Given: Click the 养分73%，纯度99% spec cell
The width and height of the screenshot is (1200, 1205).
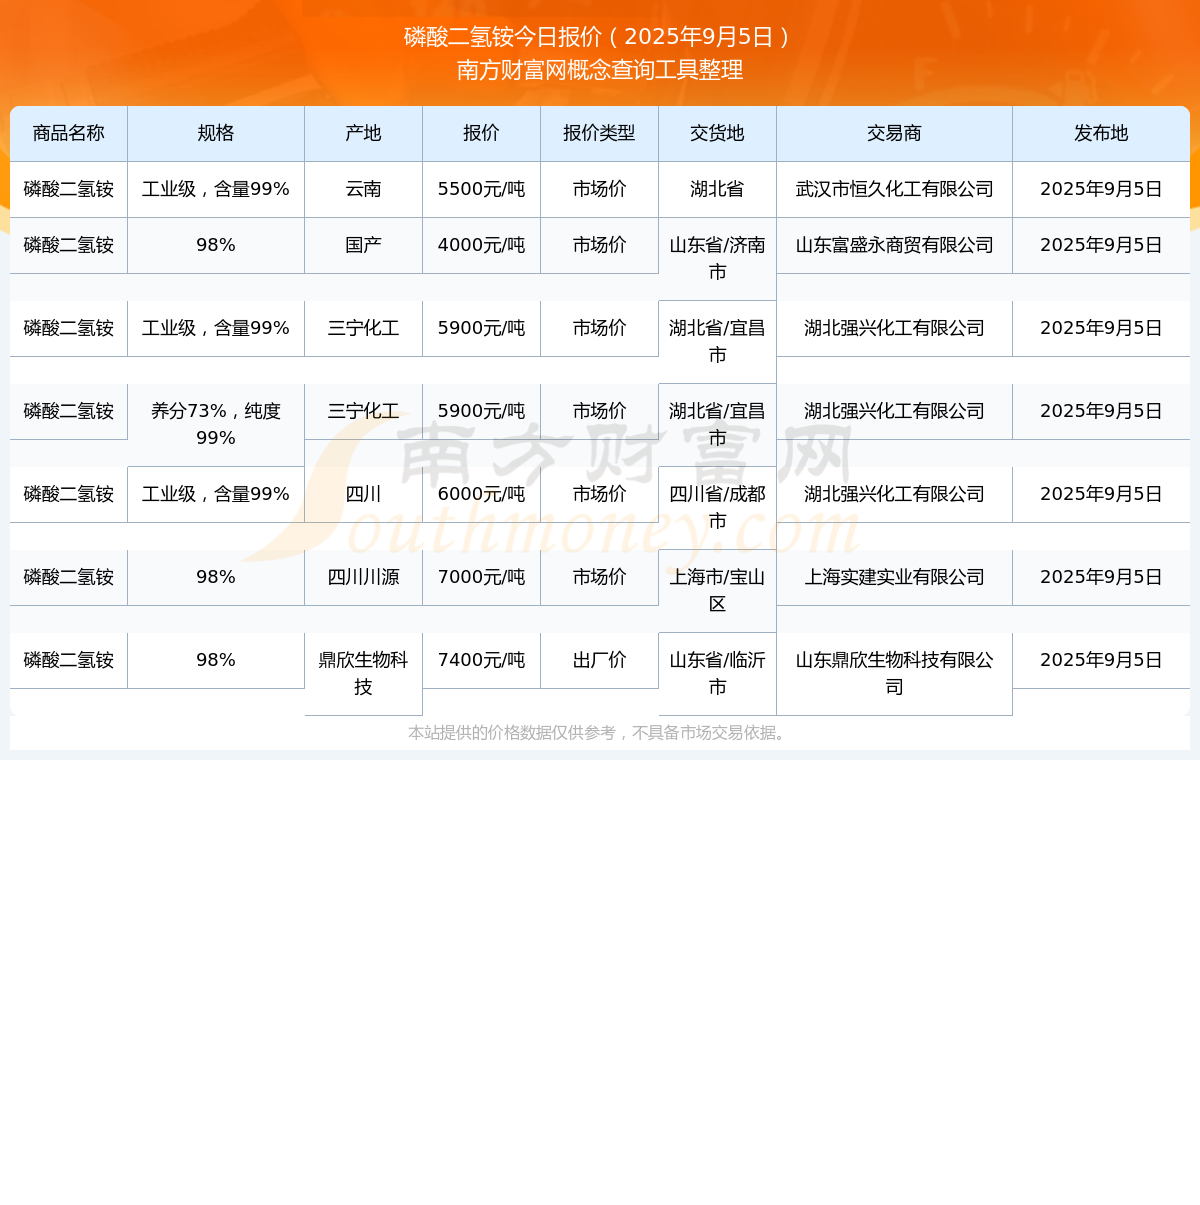Looking at the screenshot, I should click(x=216, y=424).
